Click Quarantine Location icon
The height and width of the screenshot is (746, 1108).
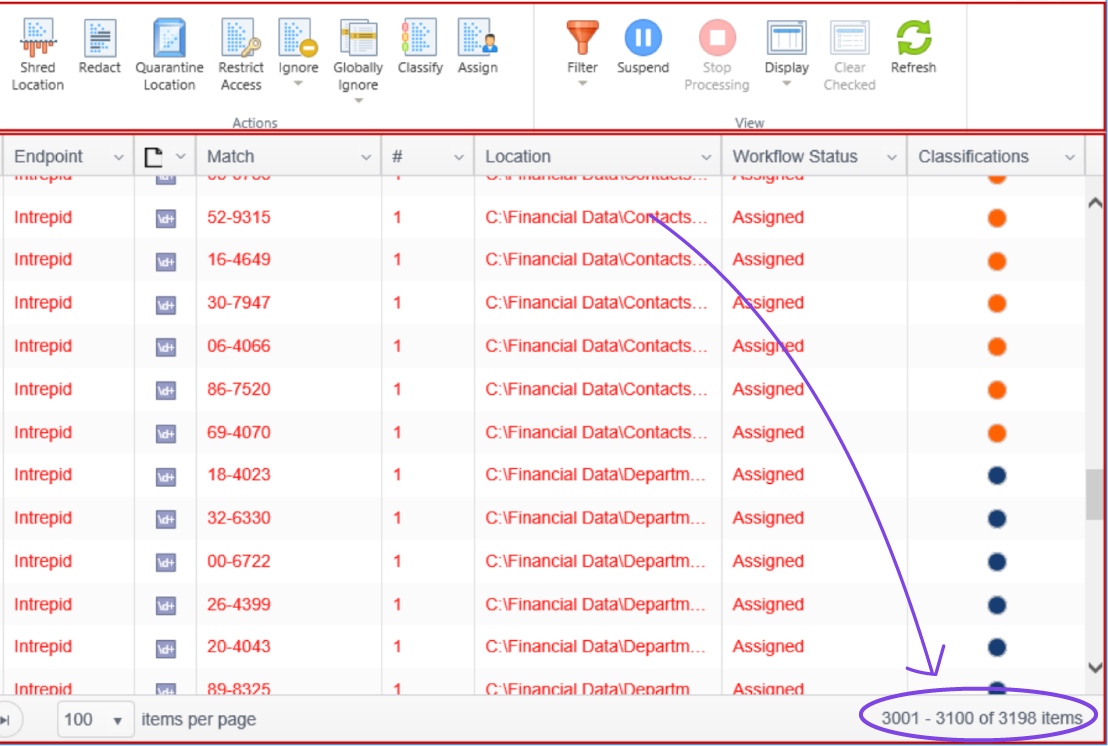pyautogui.click(x=170, y=37)
